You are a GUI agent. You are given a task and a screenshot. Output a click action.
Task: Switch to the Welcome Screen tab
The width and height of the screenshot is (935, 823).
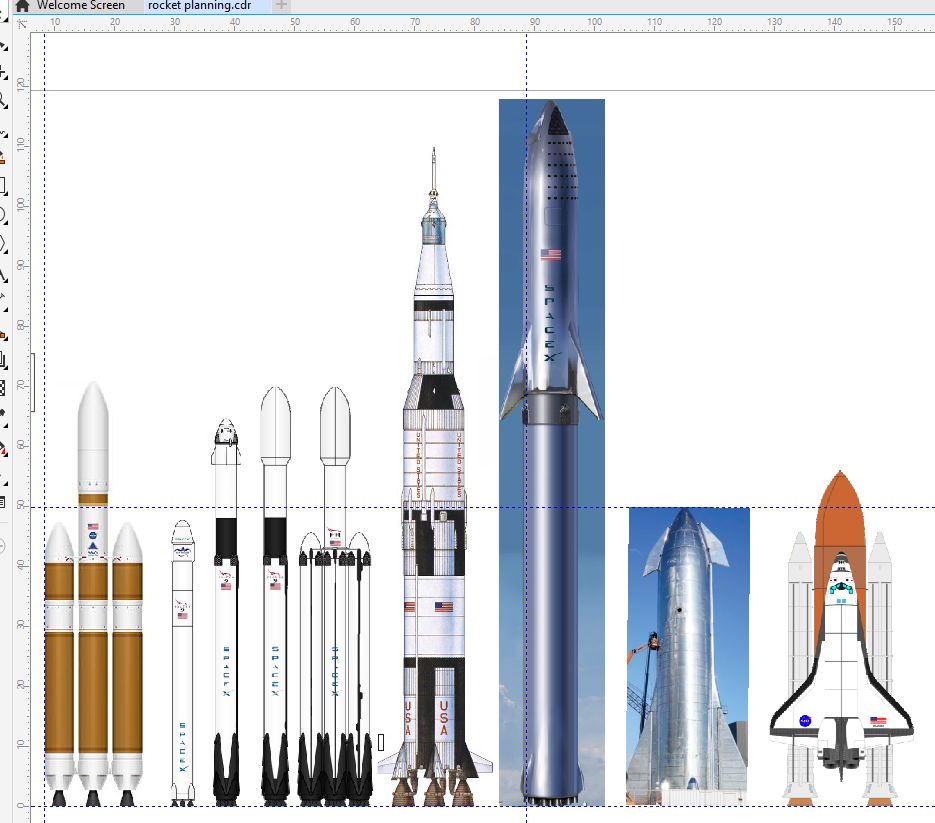(80, 6)
